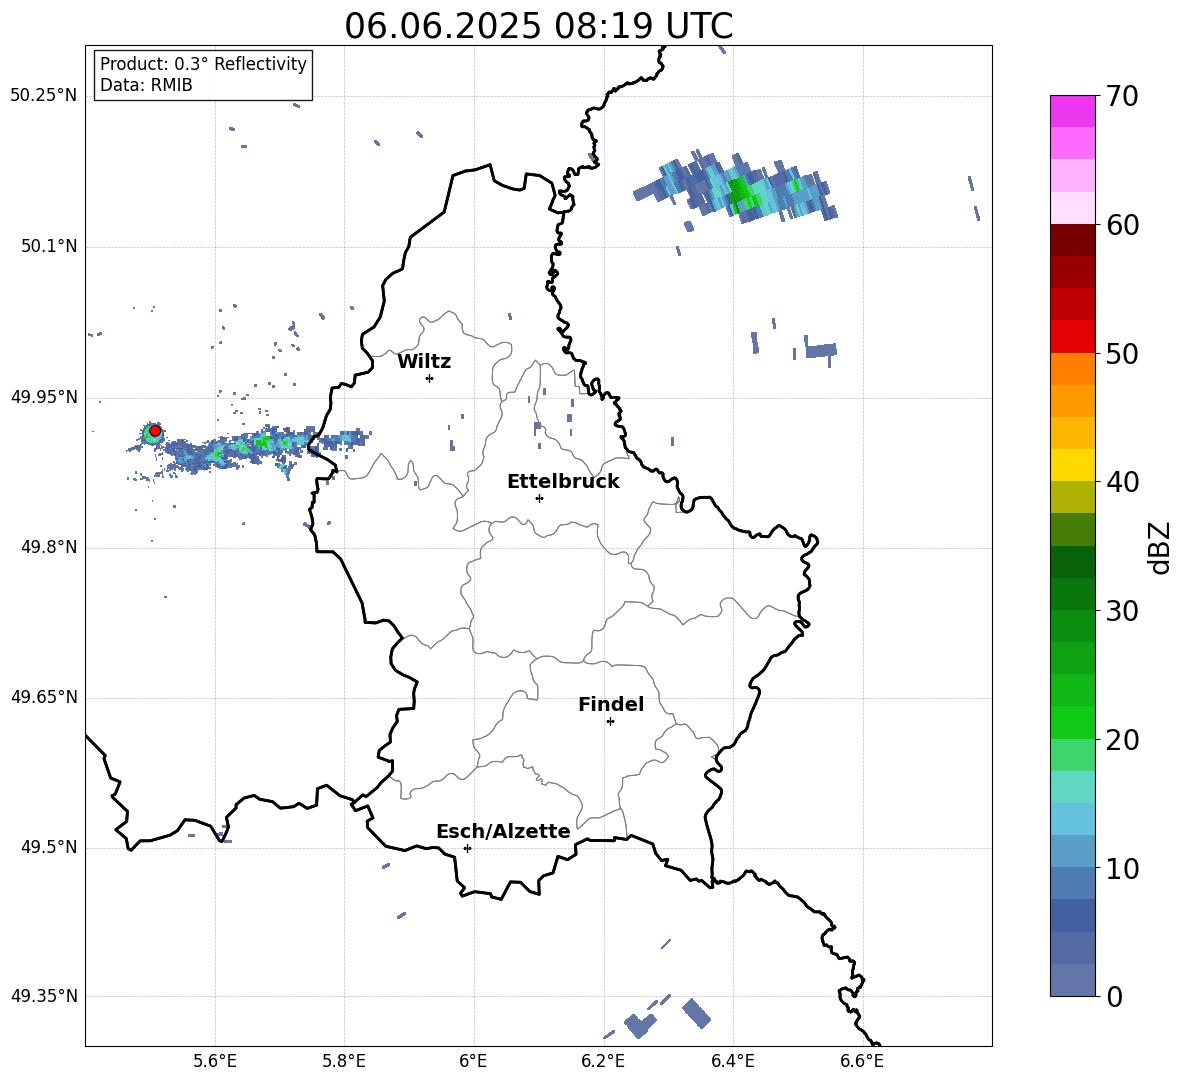Viewport: 1184px width, 1081px height.
Task: Click the 50.25°N latitude label
Action: tap(44, 96)
